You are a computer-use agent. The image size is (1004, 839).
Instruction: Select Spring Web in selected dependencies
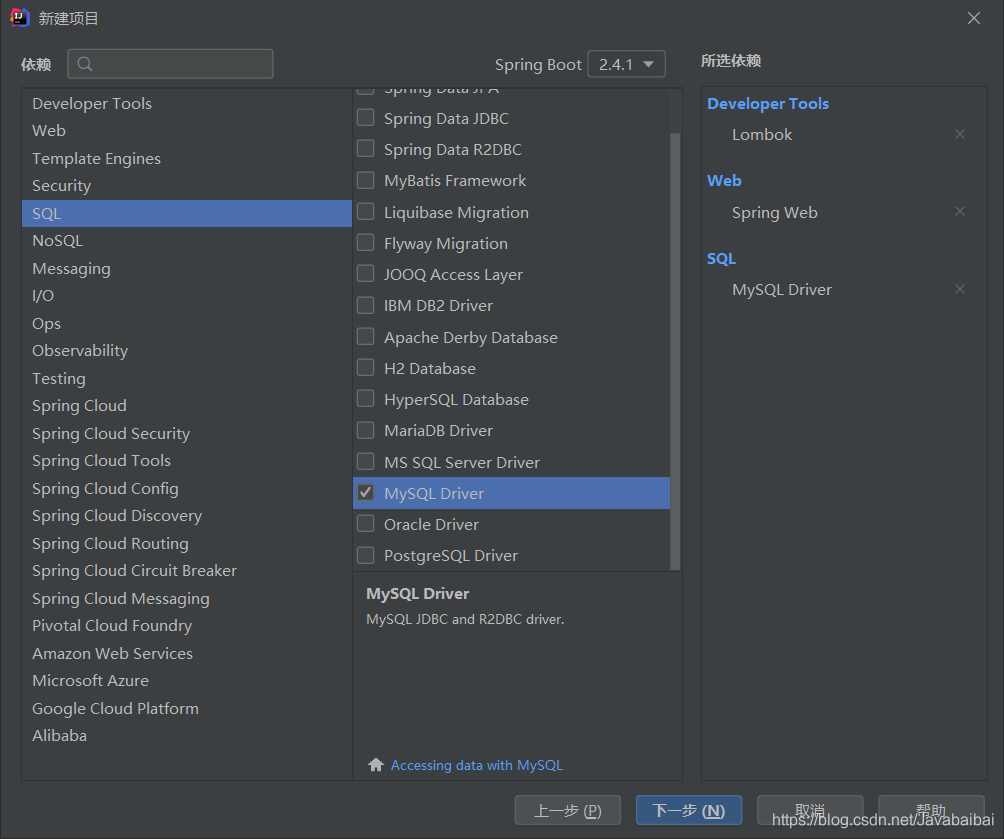click(775, 213)
